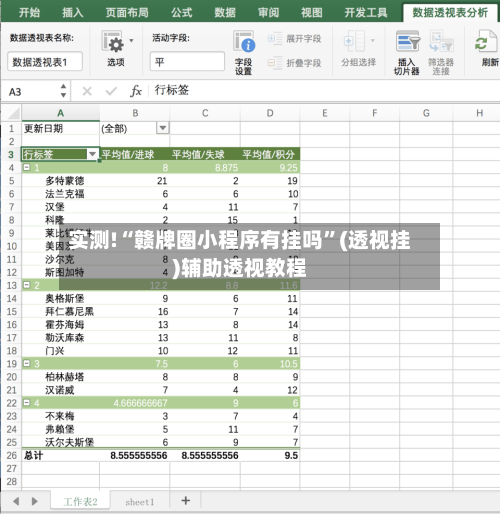Switch to the 开发工具 ribbon tab

click(366, 13)
